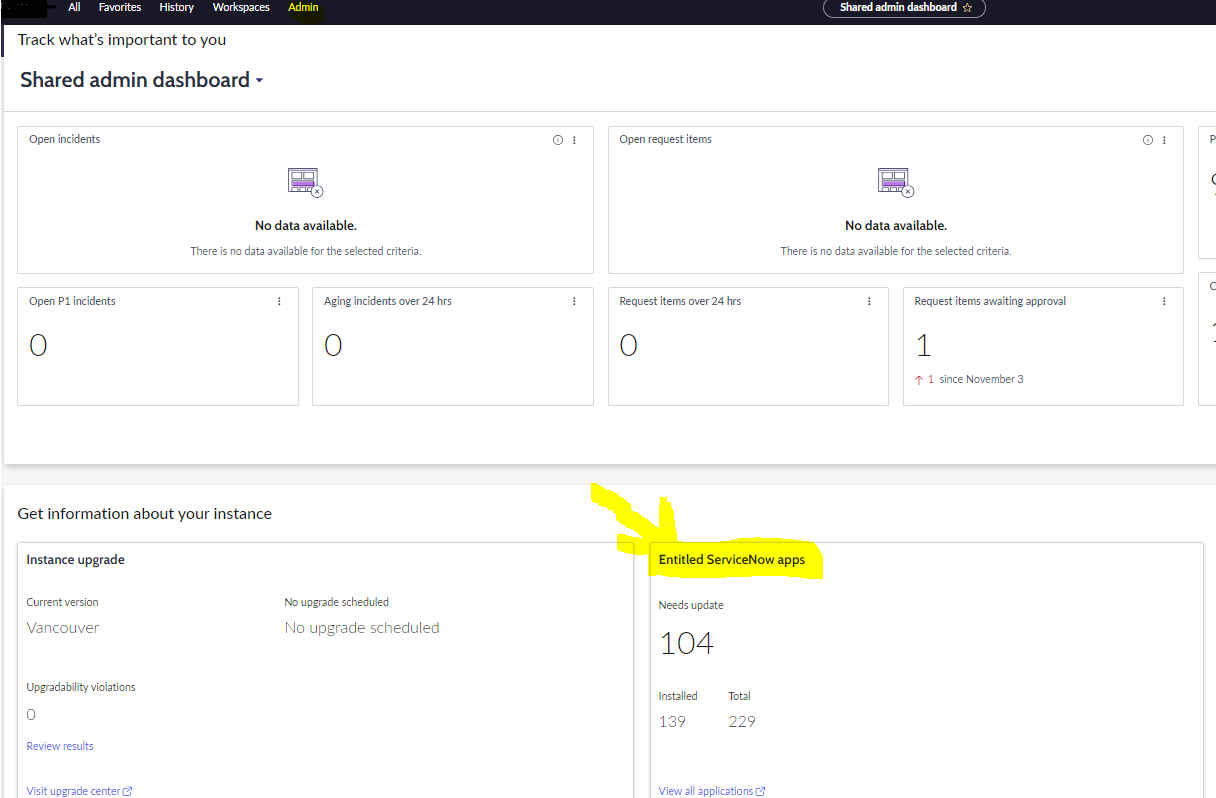Open the Open incidents widget options menu
Screen dimensions: 1216x798
click(x=574, y=140)
